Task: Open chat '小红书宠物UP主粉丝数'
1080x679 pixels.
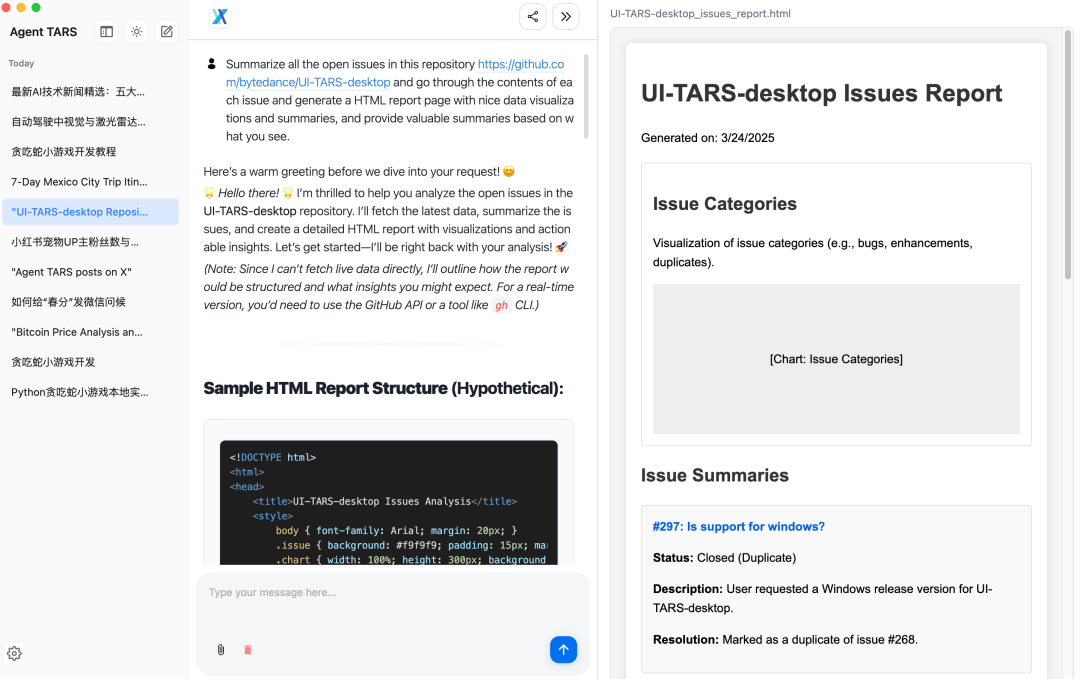Action: [90, 242]
